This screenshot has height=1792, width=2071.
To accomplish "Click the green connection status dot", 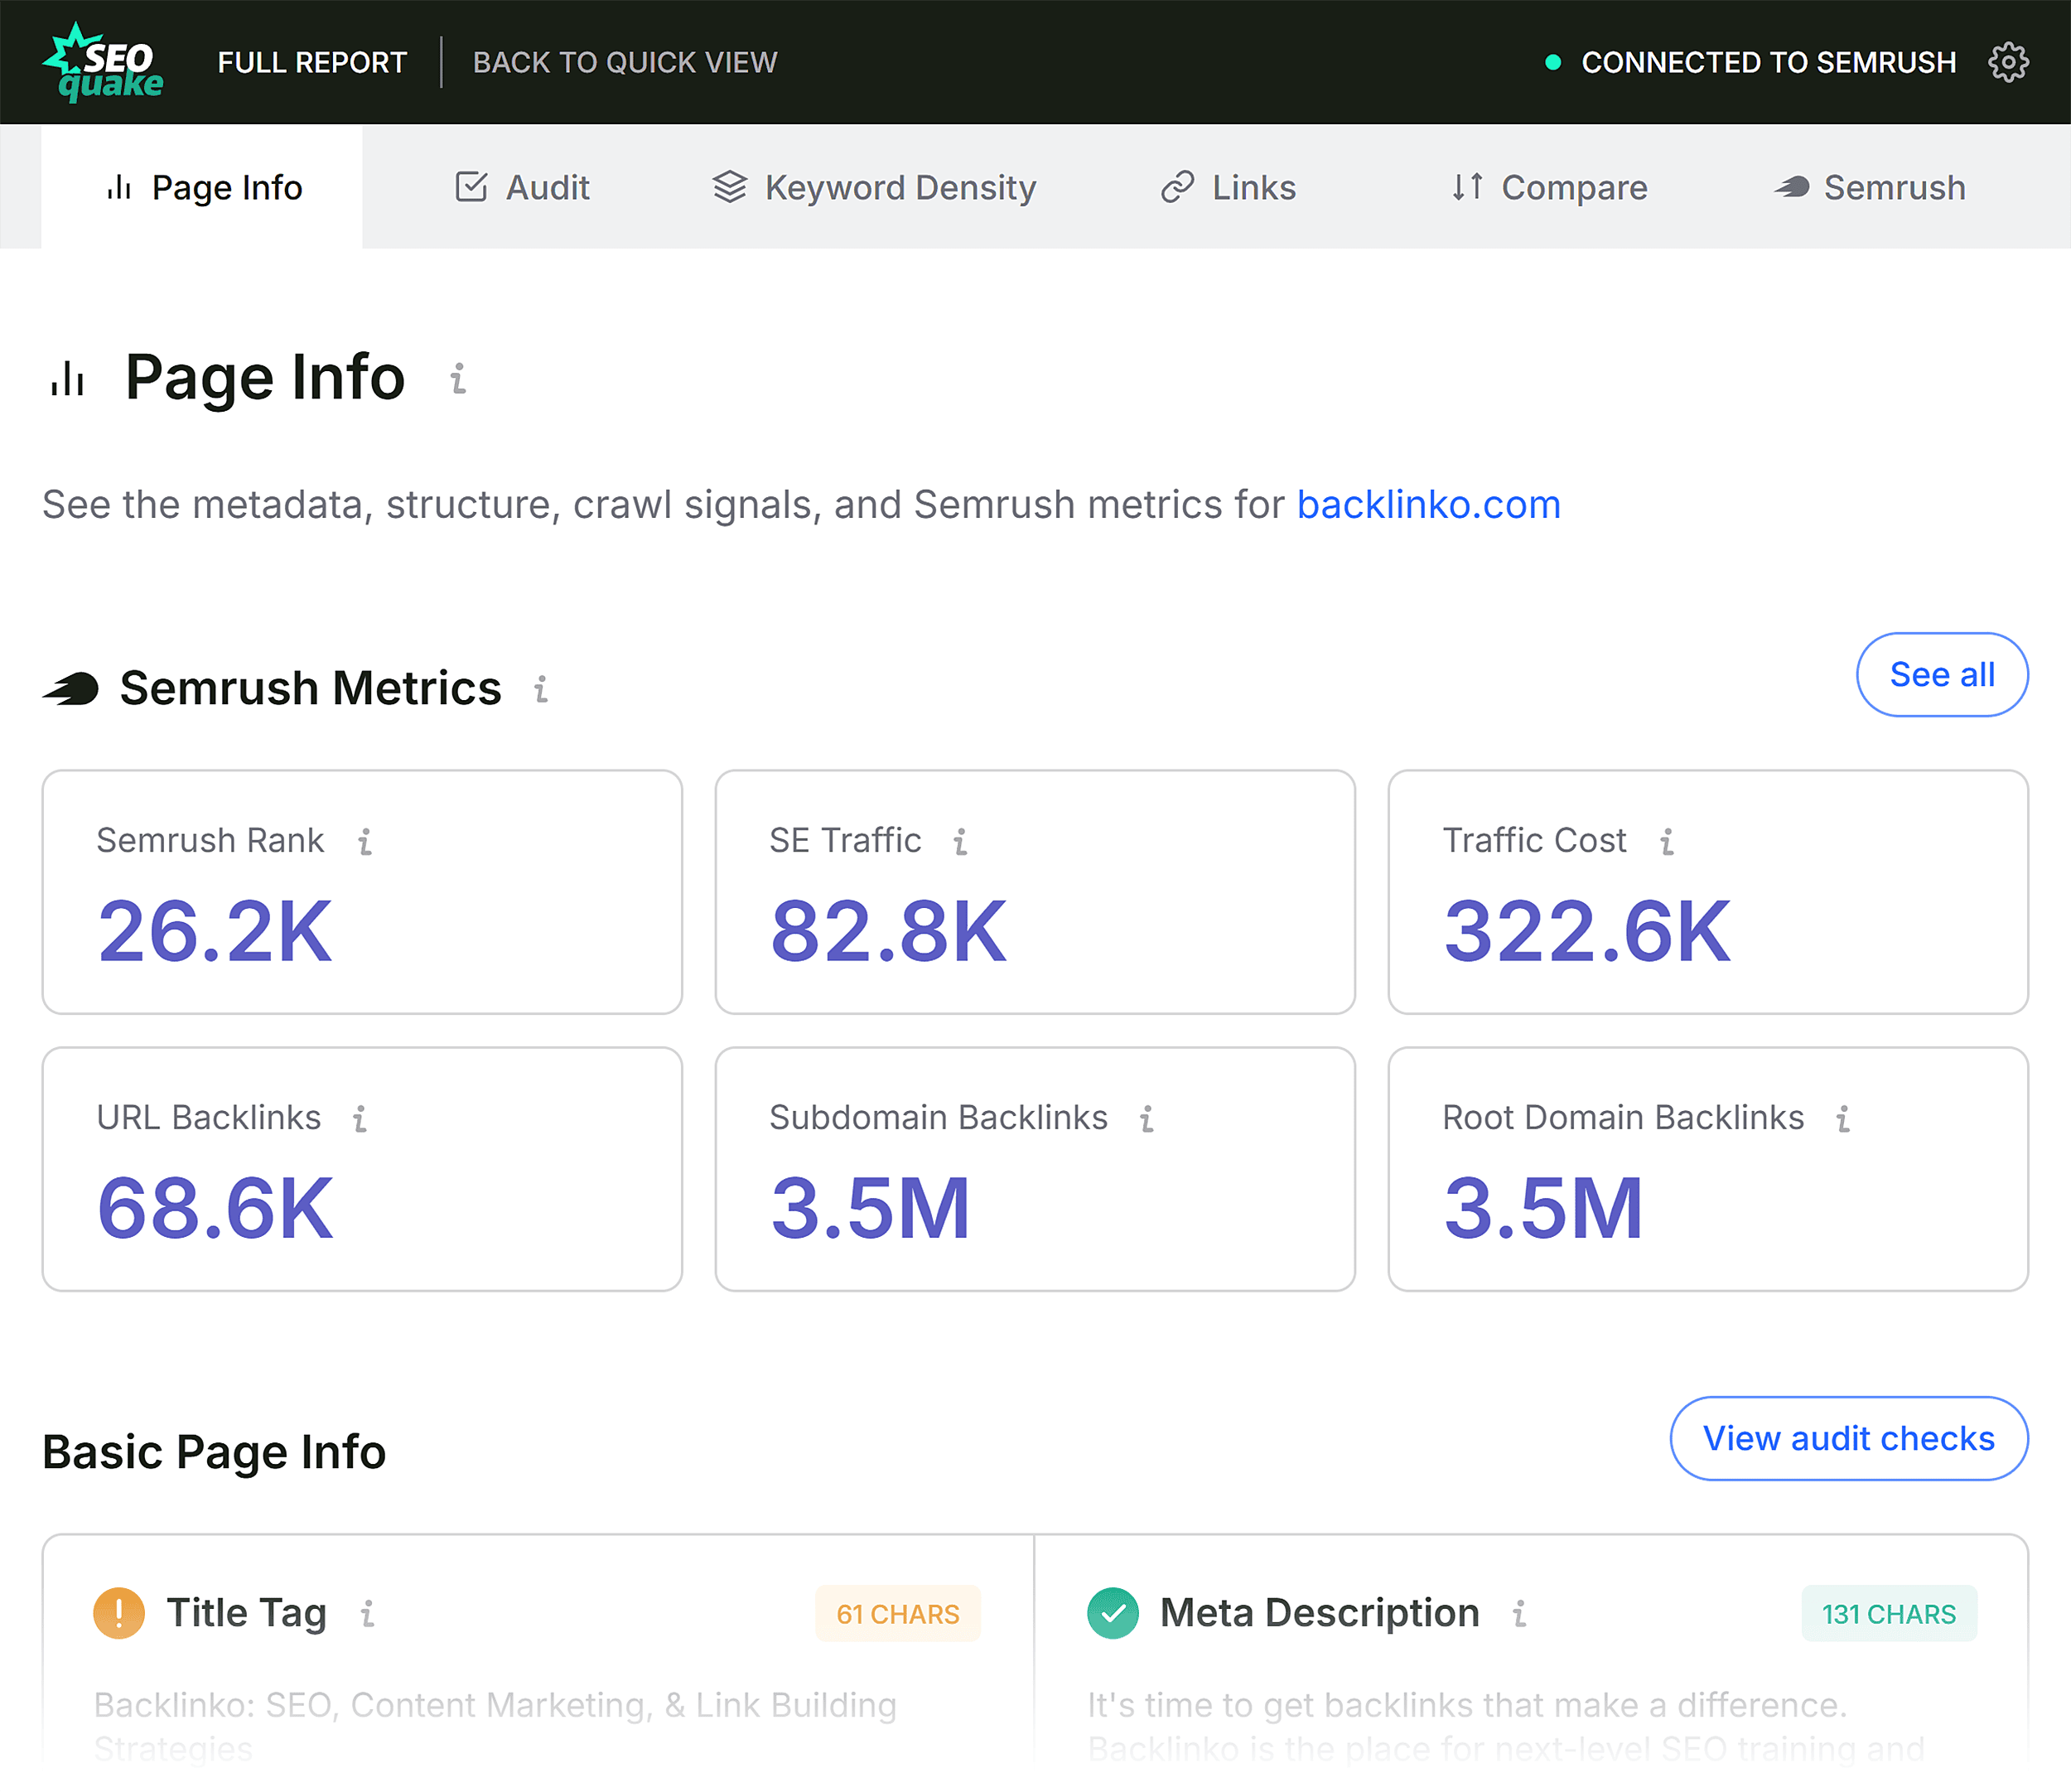I will 1552,62.
